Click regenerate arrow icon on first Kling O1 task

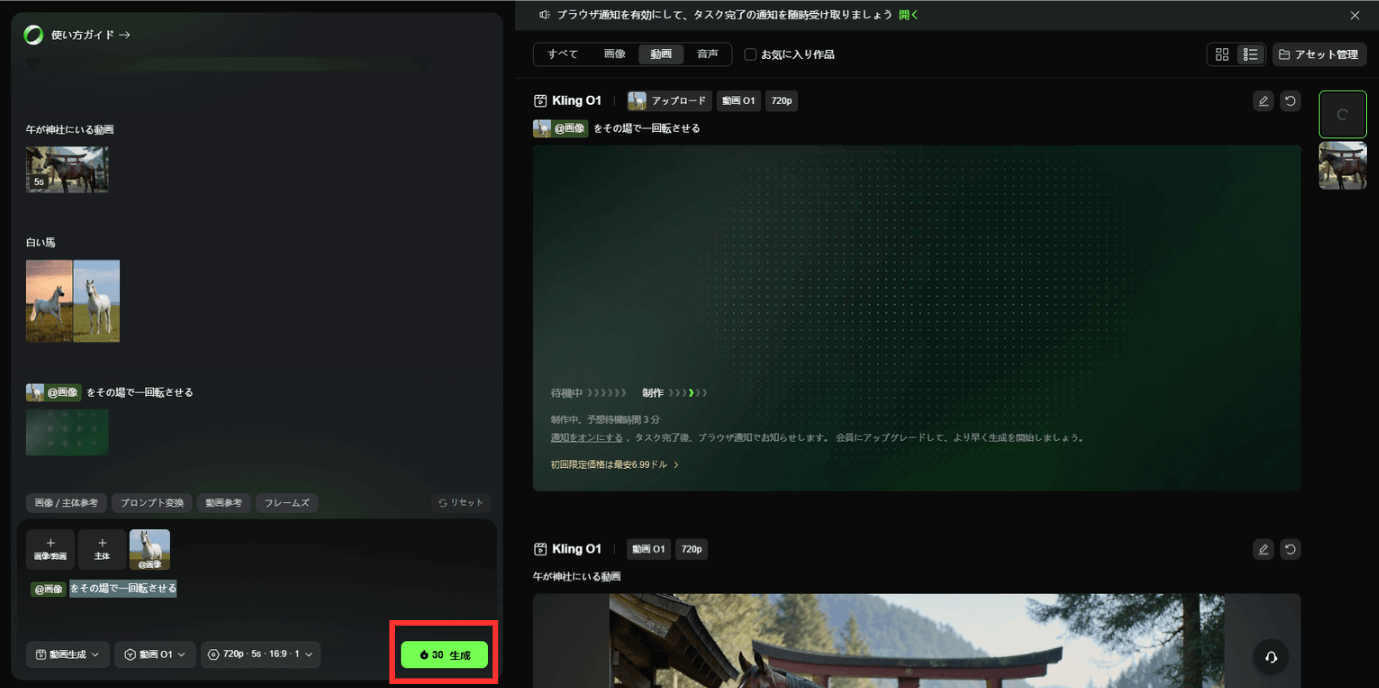pos(1290,101)
